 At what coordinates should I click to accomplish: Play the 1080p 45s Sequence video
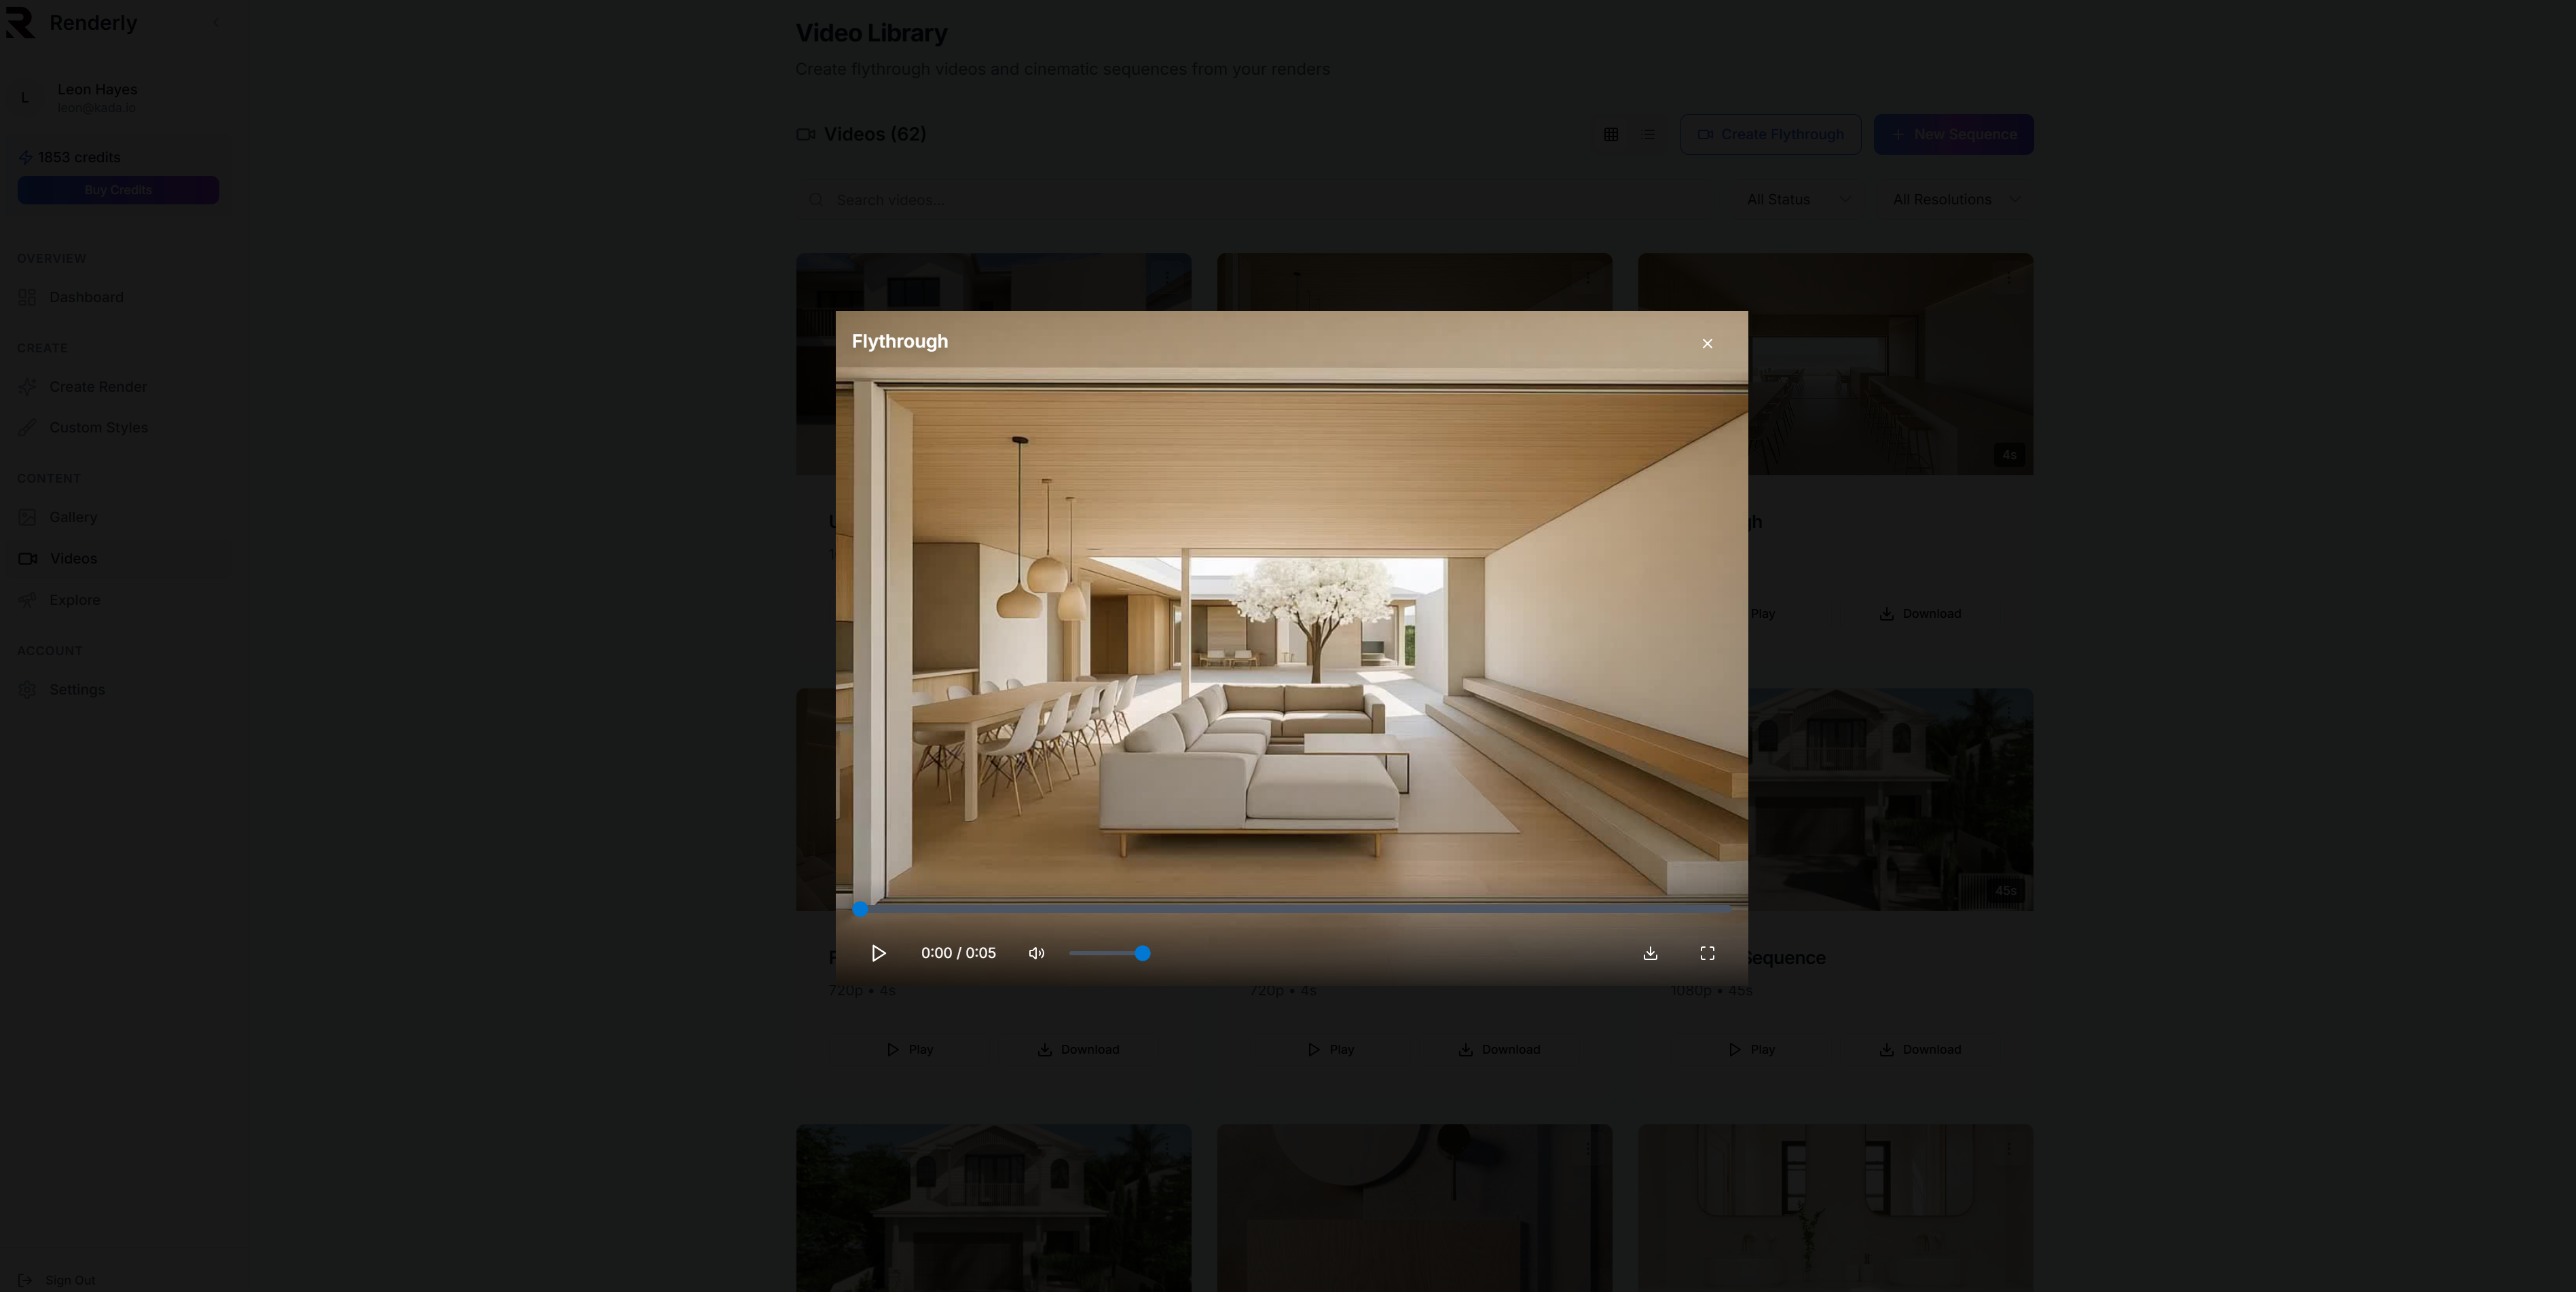[1751, 1049]
